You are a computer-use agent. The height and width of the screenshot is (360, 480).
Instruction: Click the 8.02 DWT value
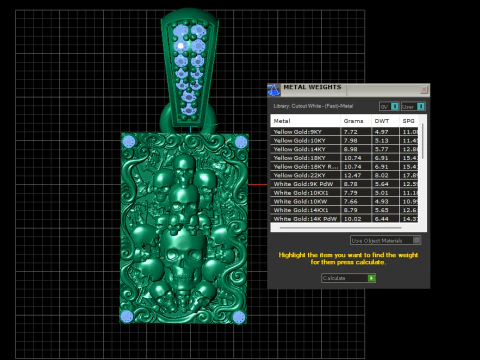pos(381,175)
